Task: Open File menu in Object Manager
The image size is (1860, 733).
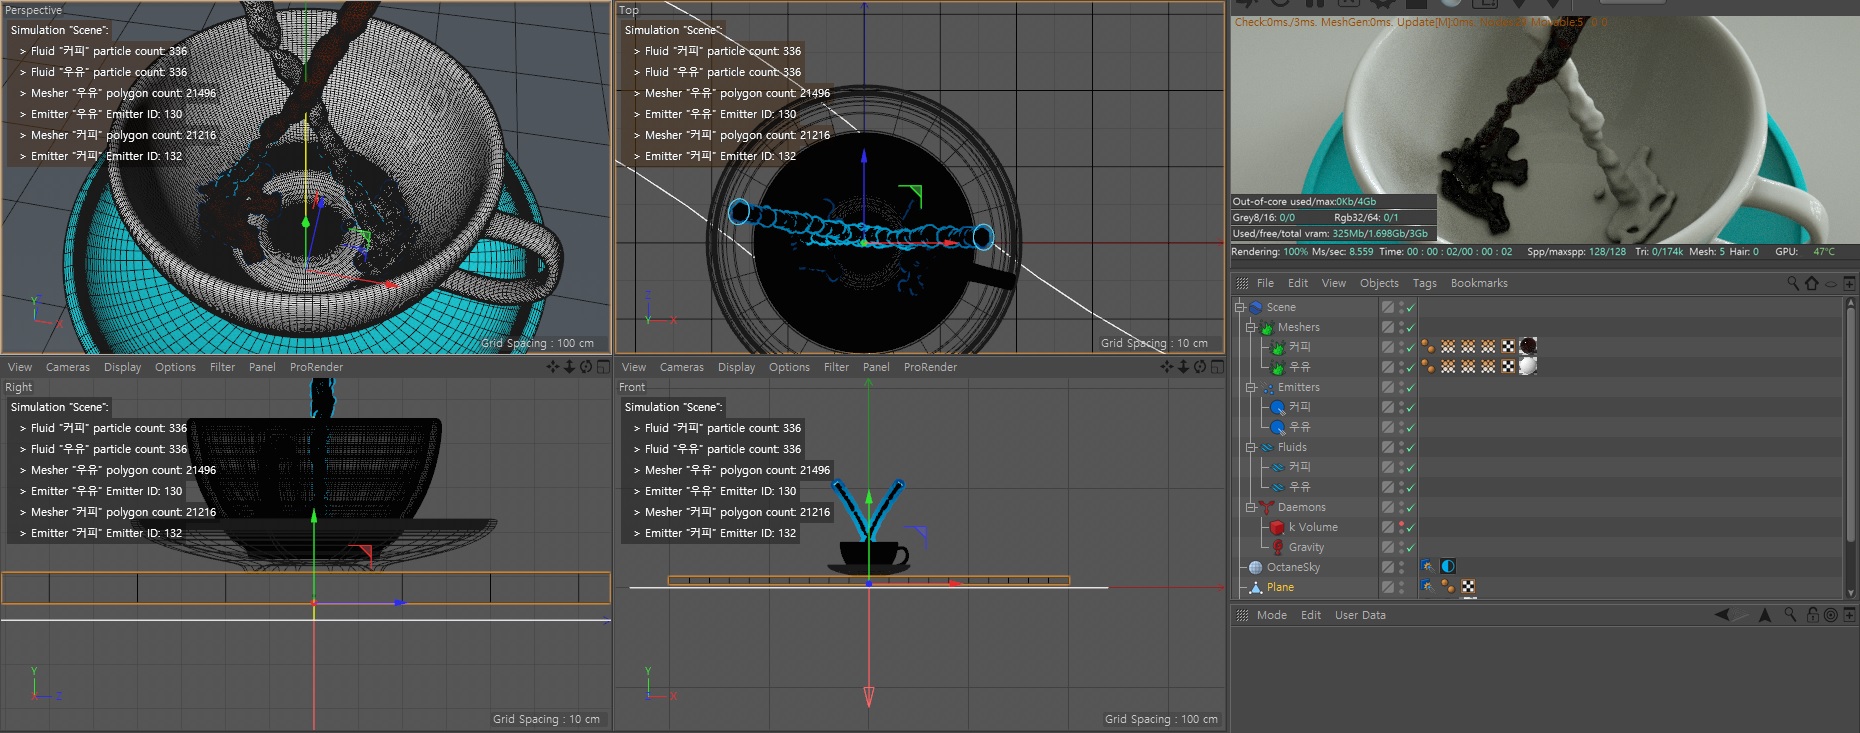Action: click(1265, 283)
